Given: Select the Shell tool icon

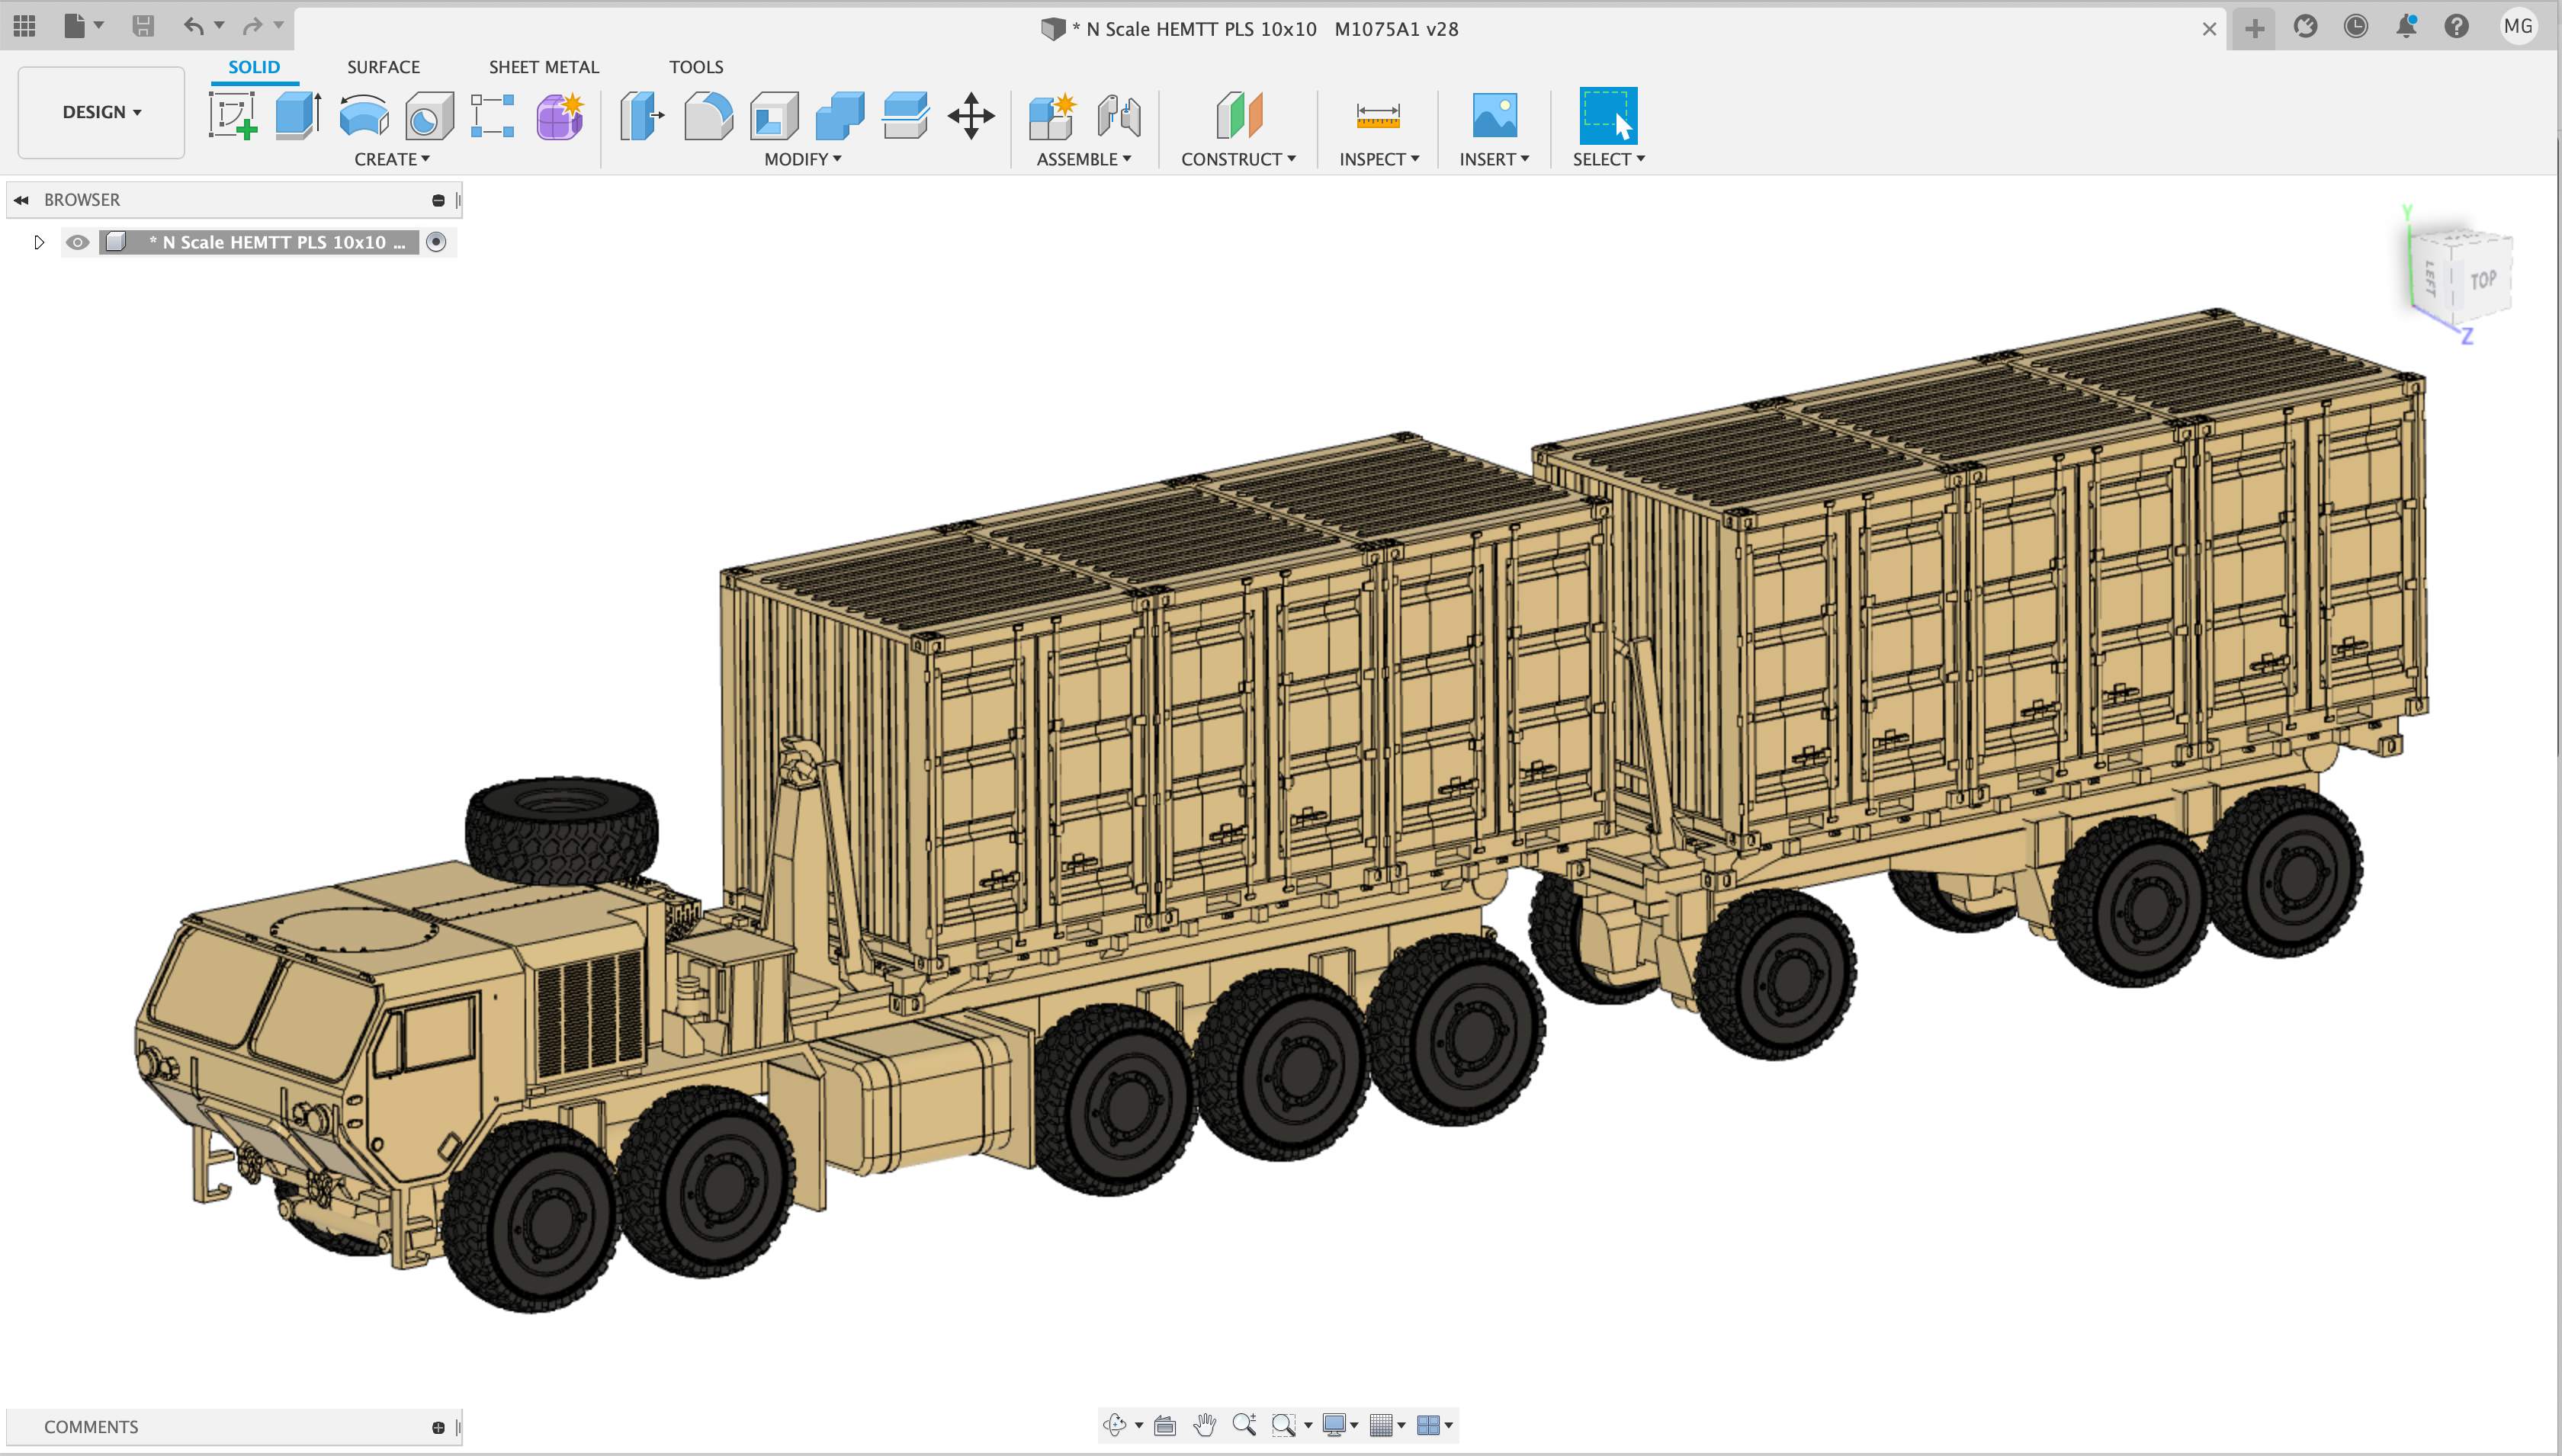Looking at the screenshot, I should coord(774,116).
